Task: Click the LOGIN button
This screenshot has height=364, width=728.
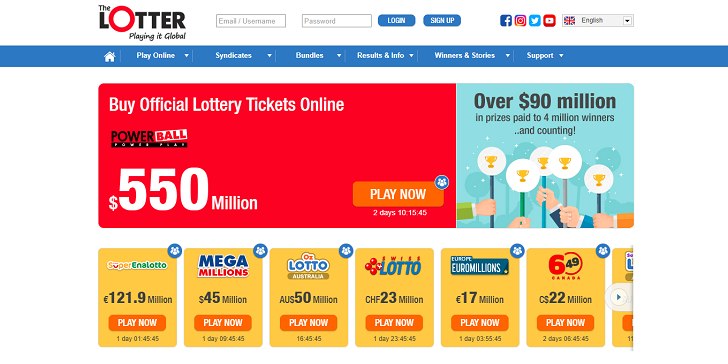Action: pos(396,20)
